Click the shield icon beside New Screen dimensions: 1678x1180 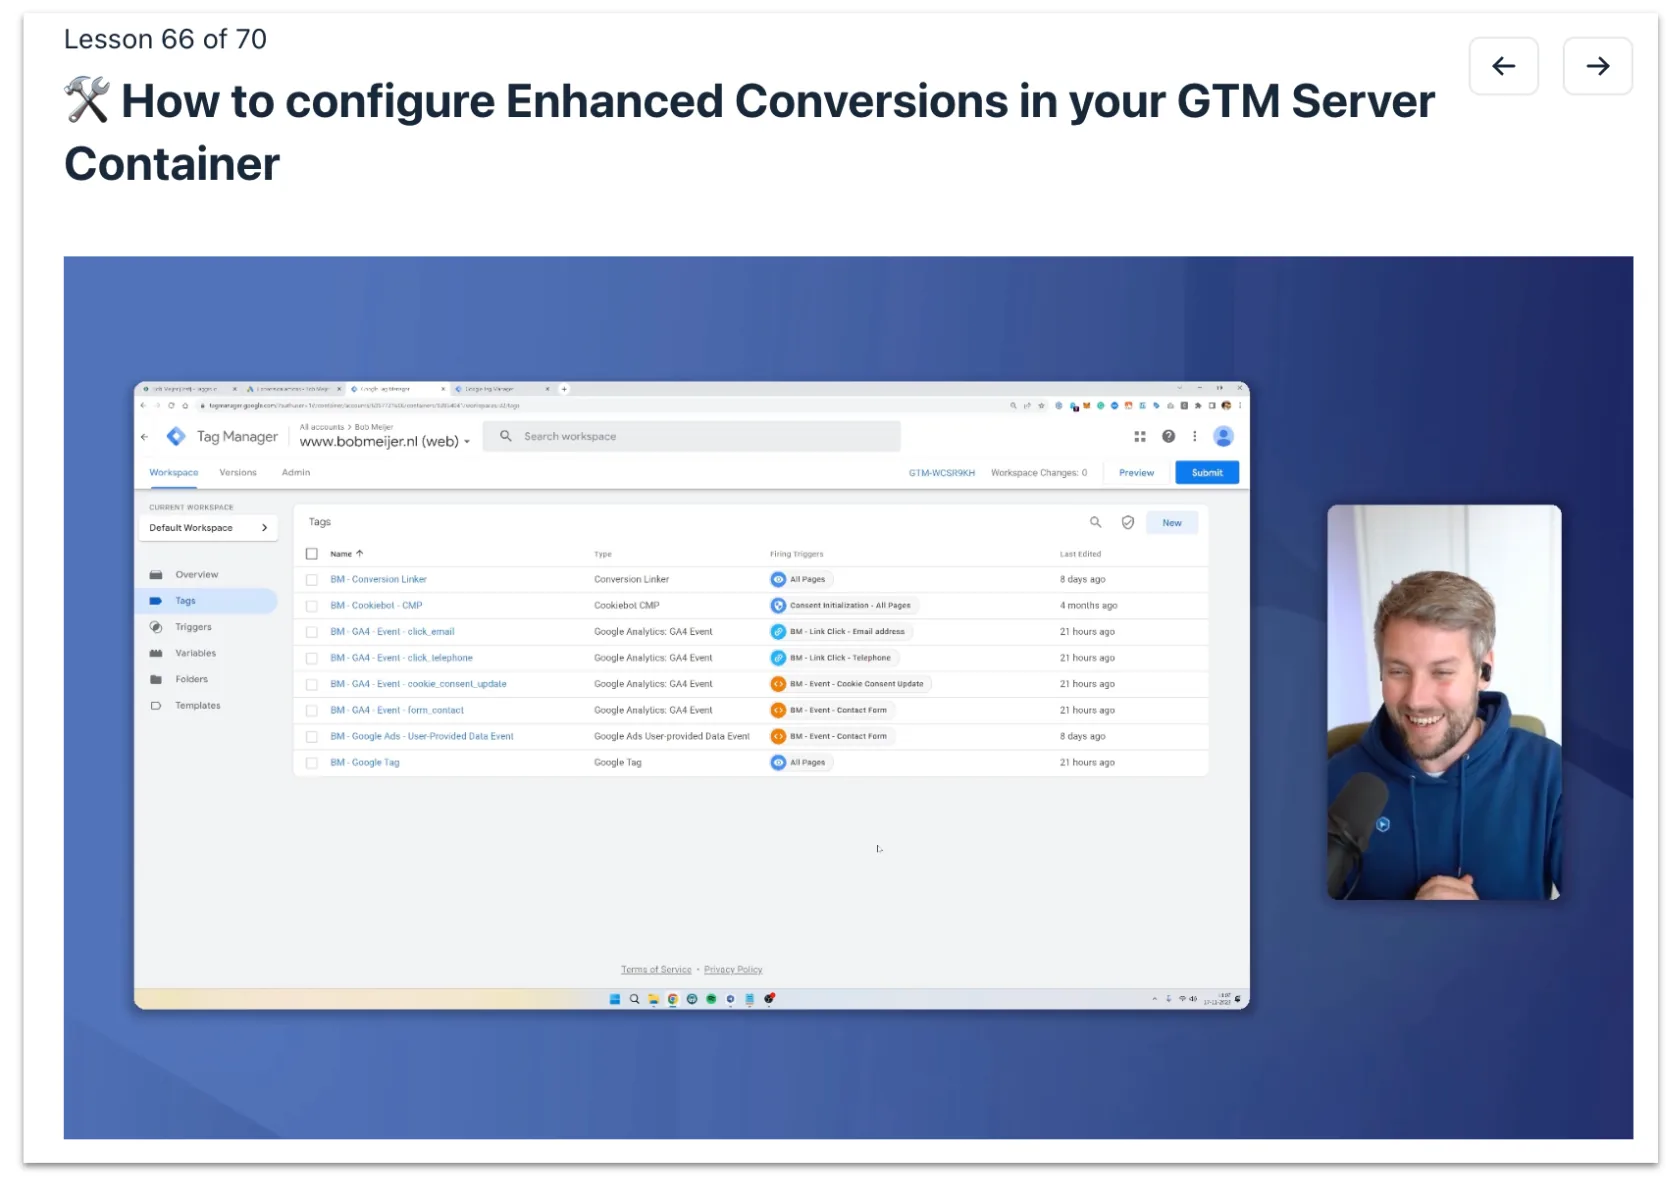[x=1127, y=522]
